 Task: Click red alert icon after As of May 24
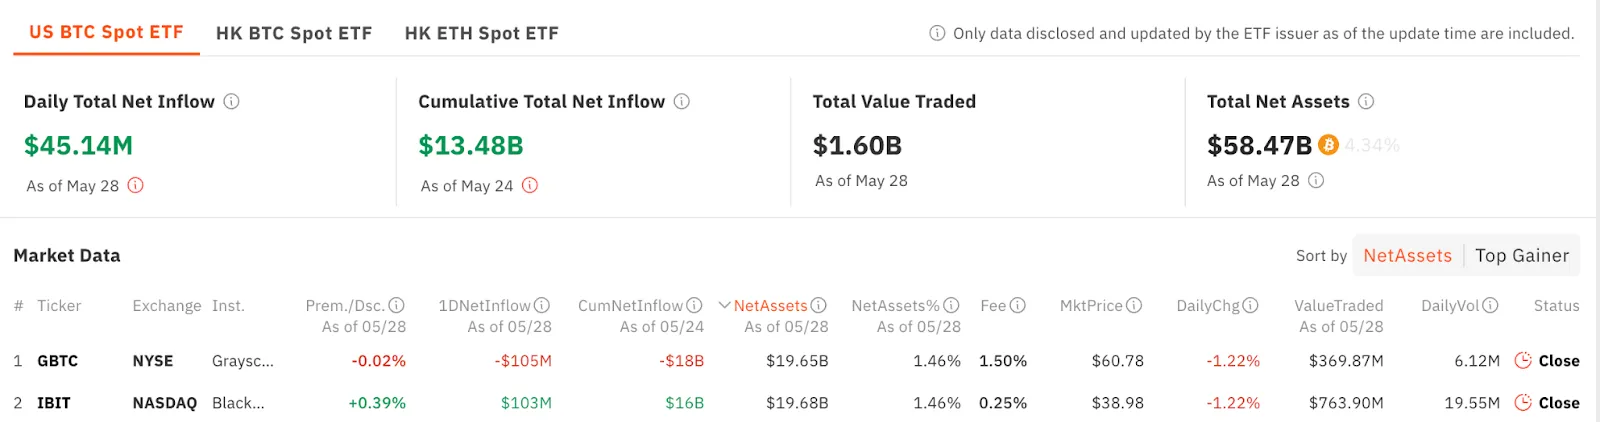(x=530, y=185)
